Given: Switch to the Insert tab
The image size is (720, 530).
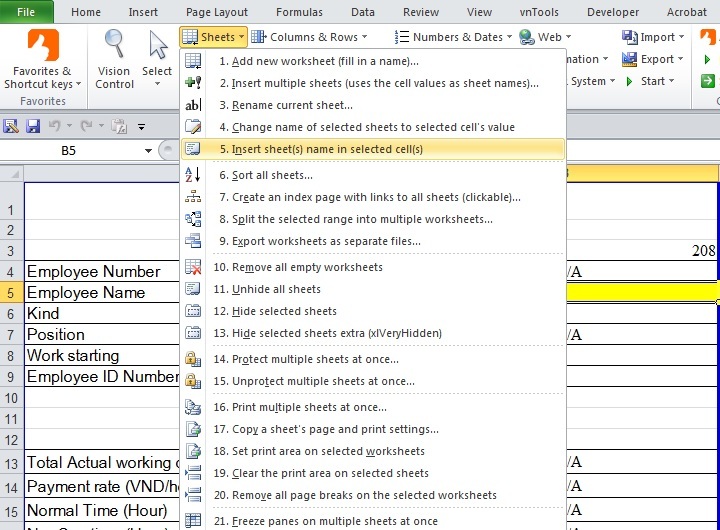Looking at the screenshot, I should pos(143,12).
